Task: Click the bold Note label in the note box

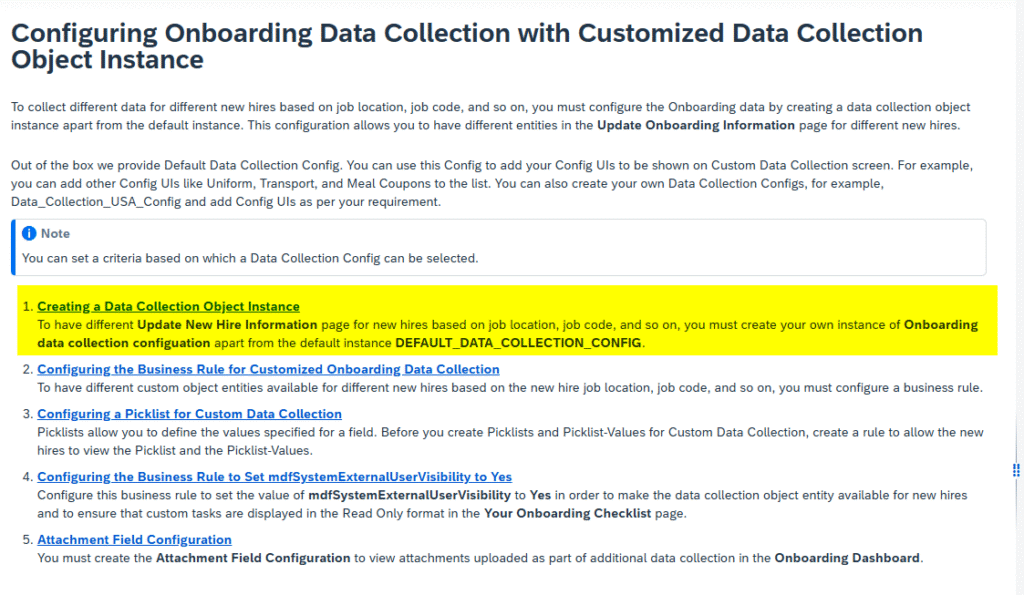Action: point(55,233)
